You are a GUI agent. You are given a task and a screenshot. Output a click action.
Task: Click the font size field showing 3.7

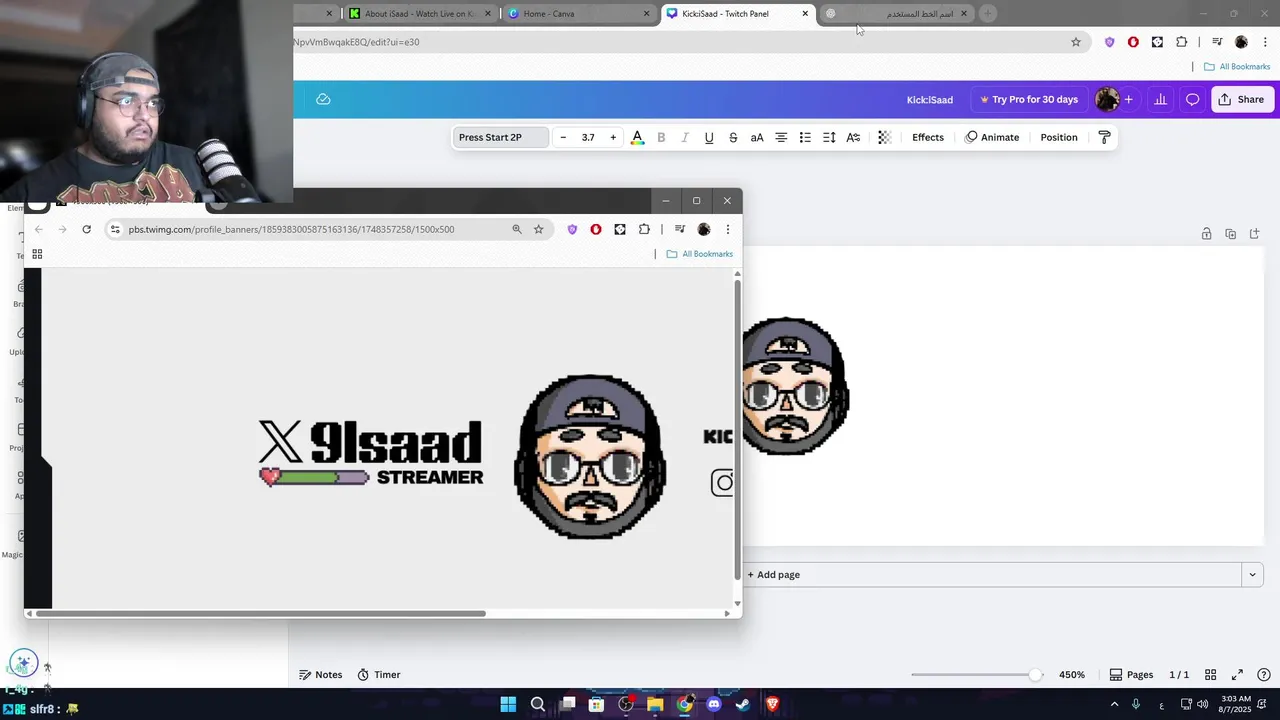point(588,137)
